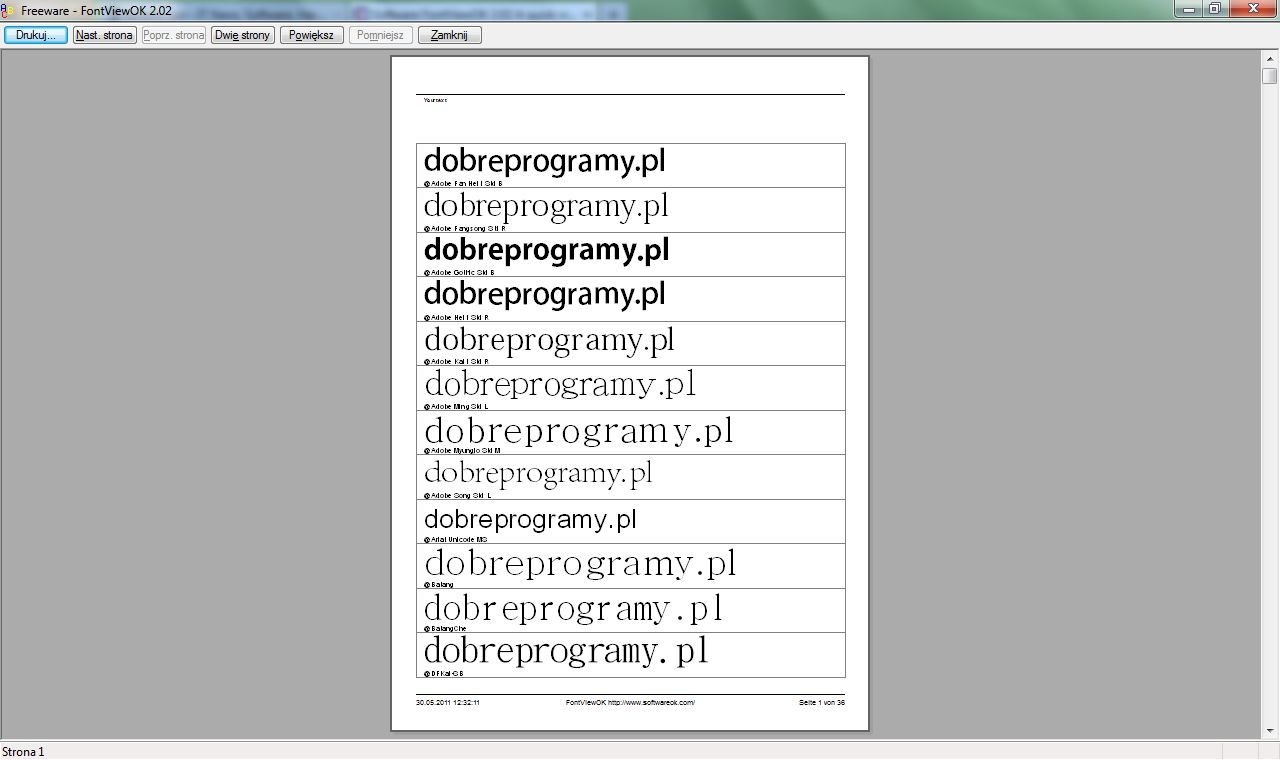Click the @Arial Unicode MS label
Screen dimensions: 1280x760
455,540
